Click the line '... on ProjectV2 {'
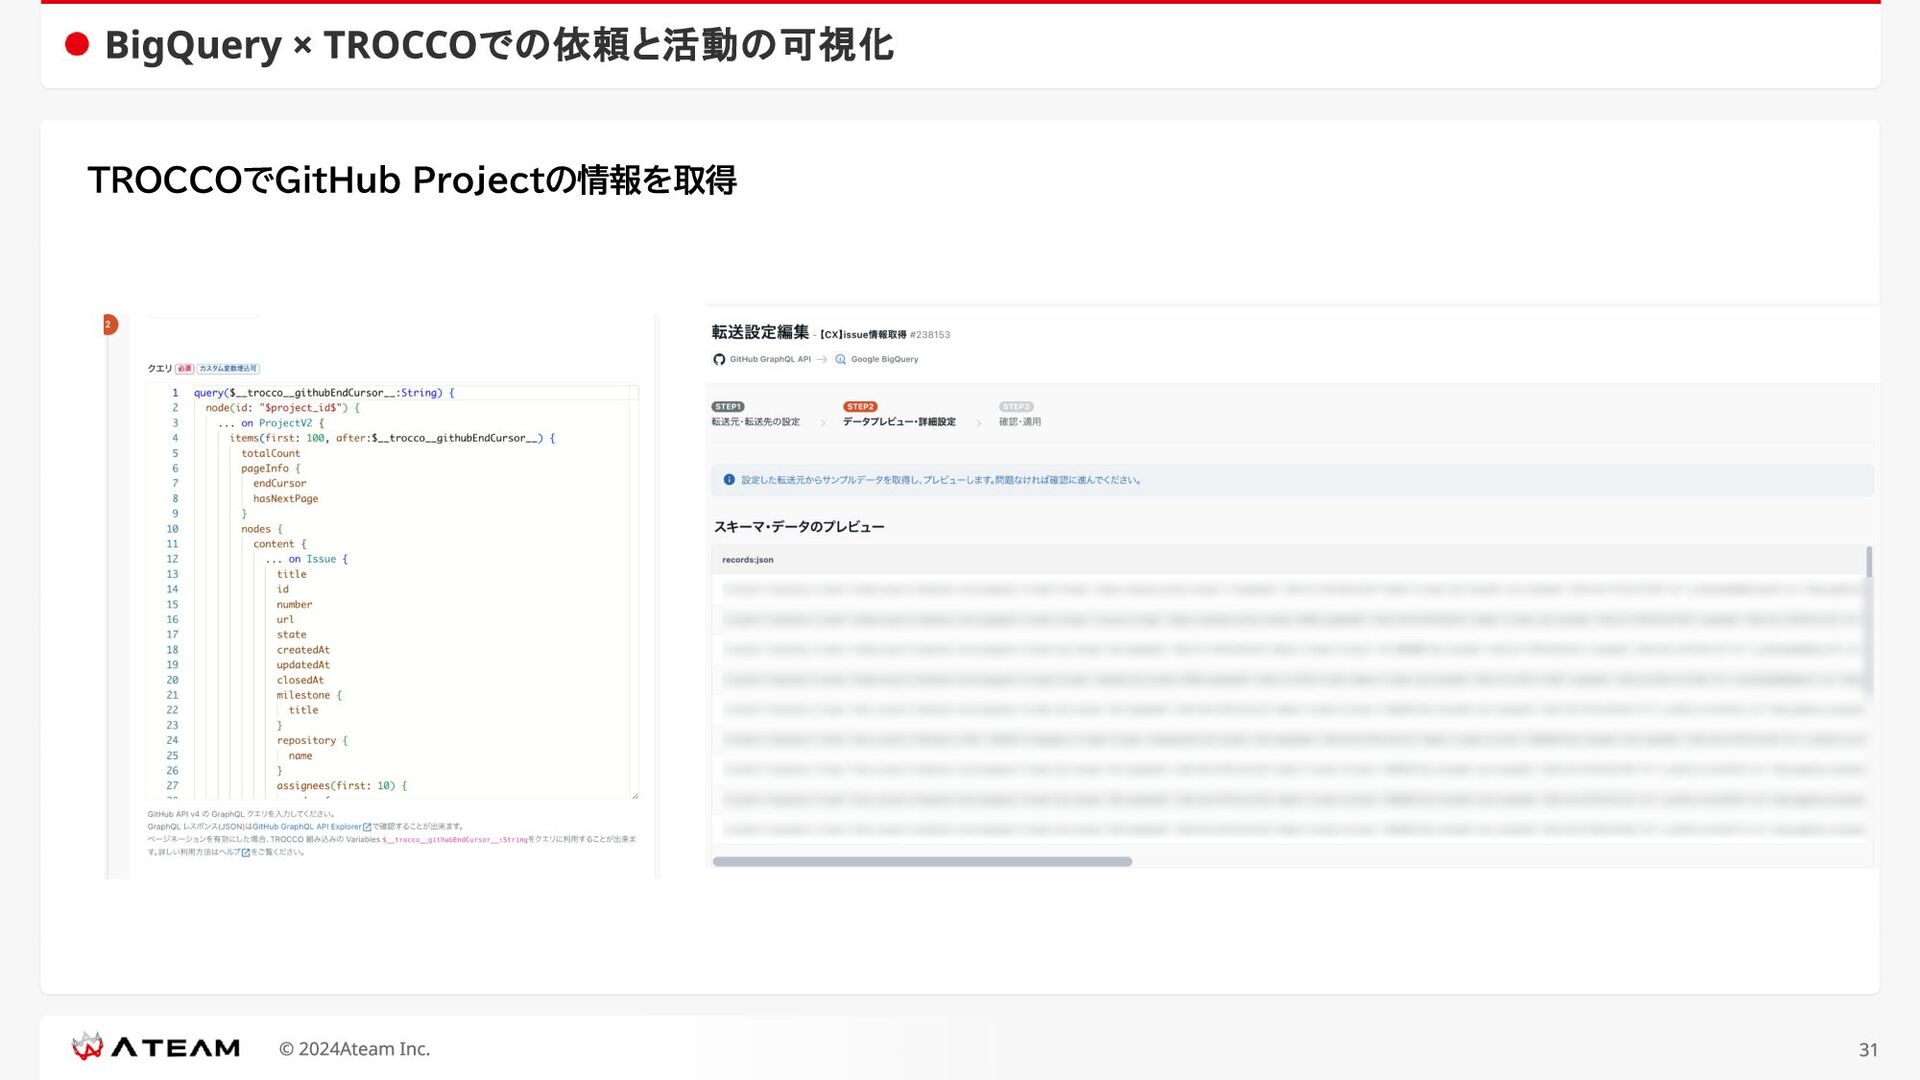This screenshot has width=1920, height=1080. (x=271, y=423)
